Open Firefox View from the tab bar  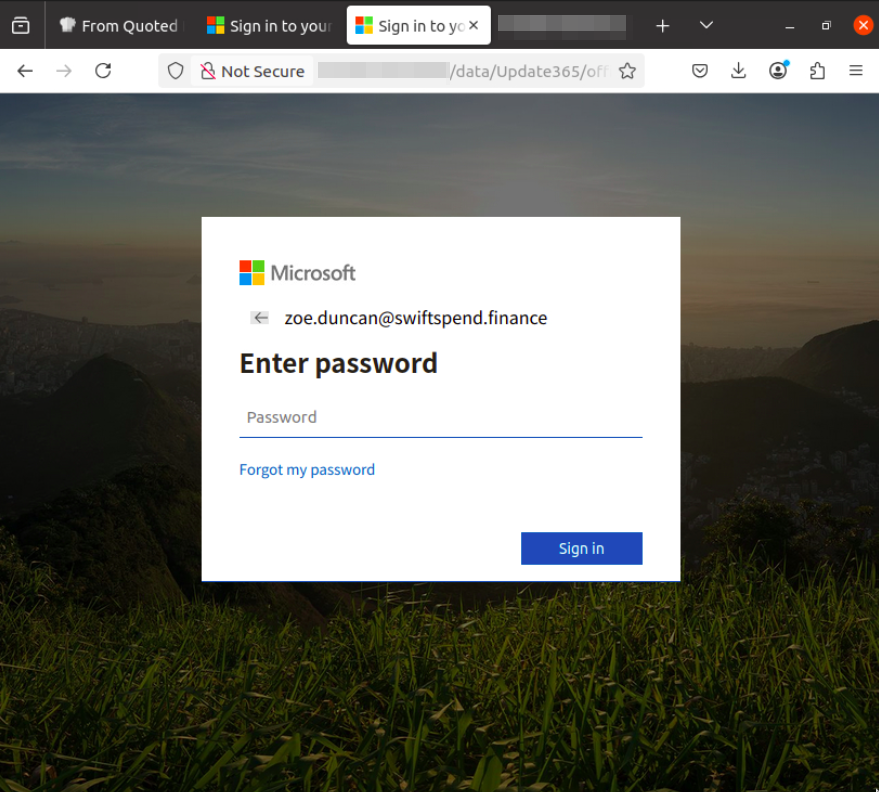(x=20, y=26)
